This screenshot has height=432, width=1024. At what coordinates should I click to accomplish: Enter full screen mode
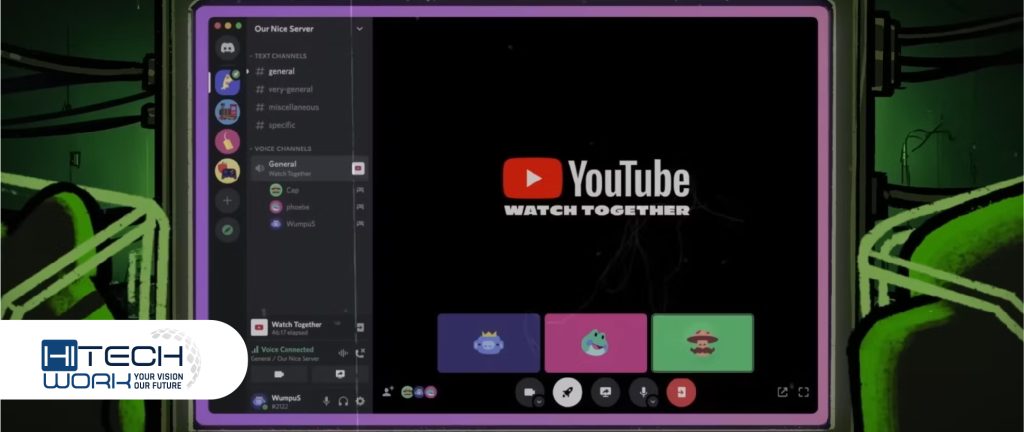pyautogui.click(x=804, y=392)
